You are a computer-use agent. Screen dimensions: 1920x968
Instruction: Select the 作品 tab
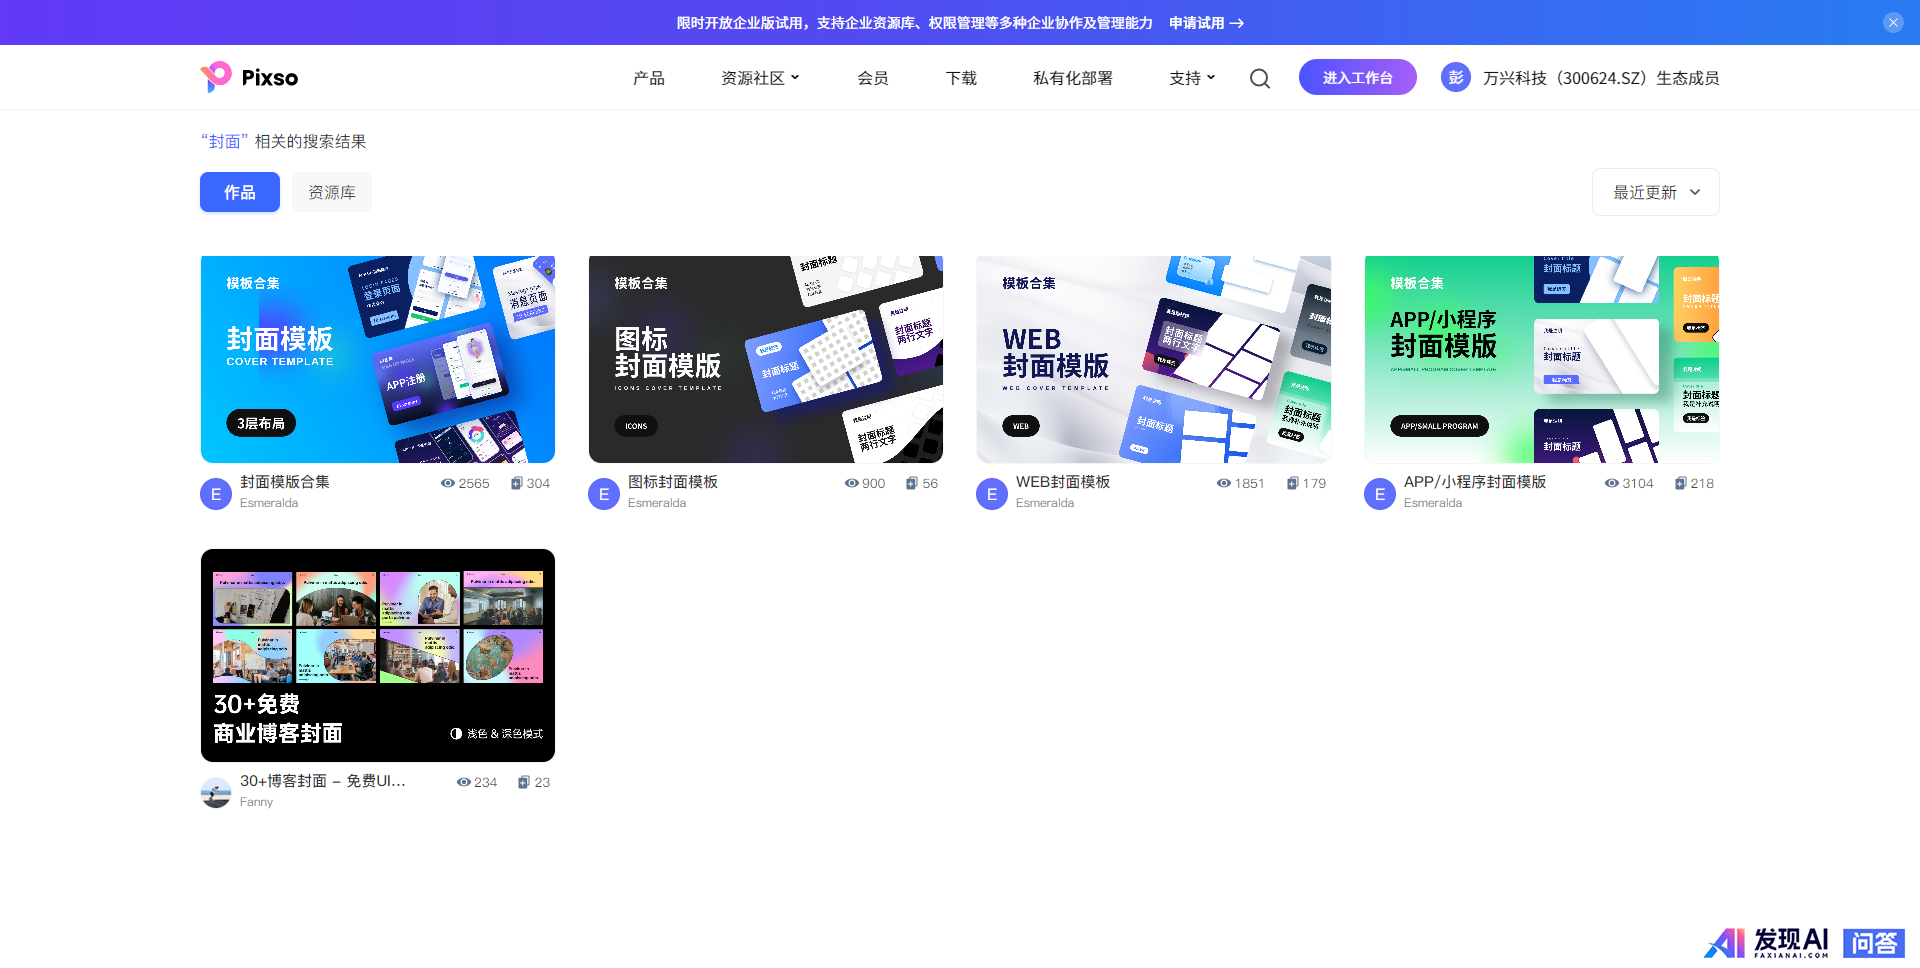point(240,192)
